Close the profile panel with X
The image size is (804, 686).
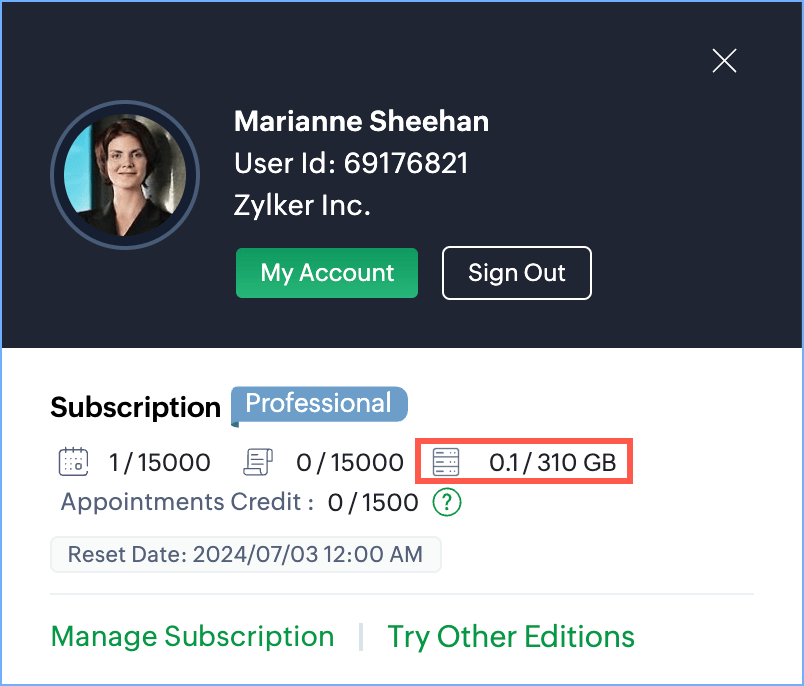724,61
